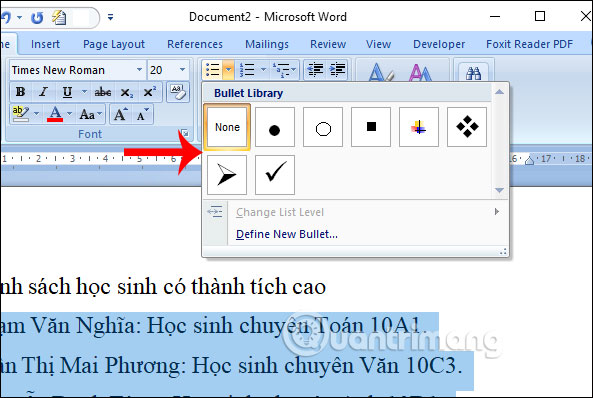The height and width of the screenshot is (398, 593).
Task: Toggle Underline formatting
Action: point(67,92)
